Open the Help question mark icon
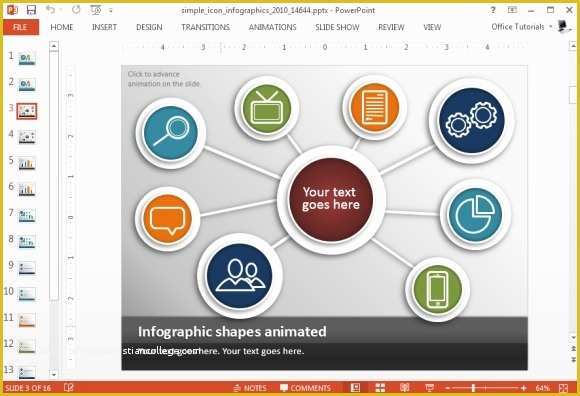This screenshot has height=396, width=580. click(493, 10)
